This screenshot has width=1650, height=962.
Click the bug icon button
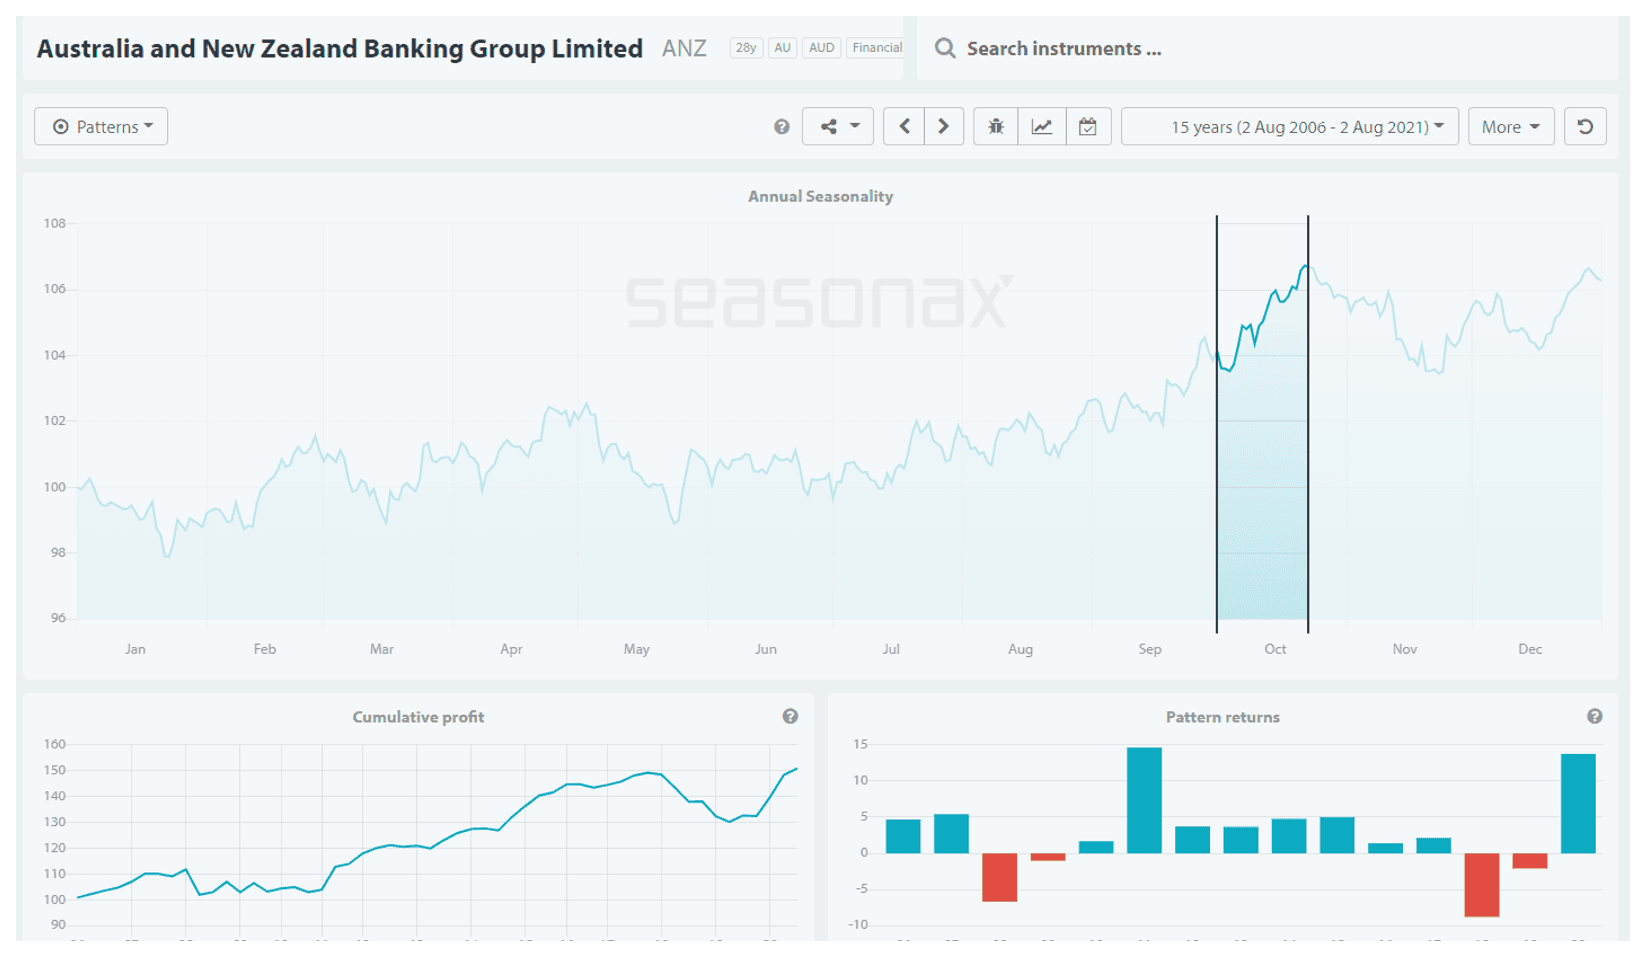996,127
